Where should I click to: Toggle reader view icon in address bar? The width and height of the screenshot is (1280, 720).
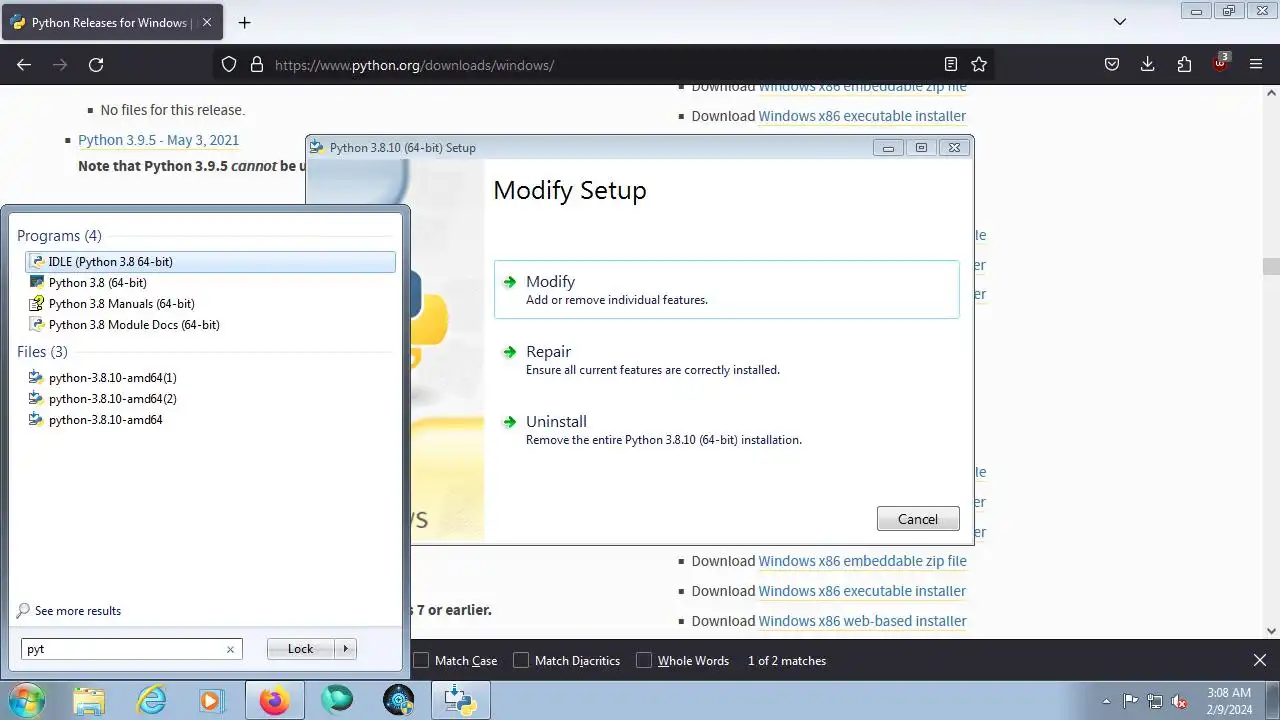(951, 64)
